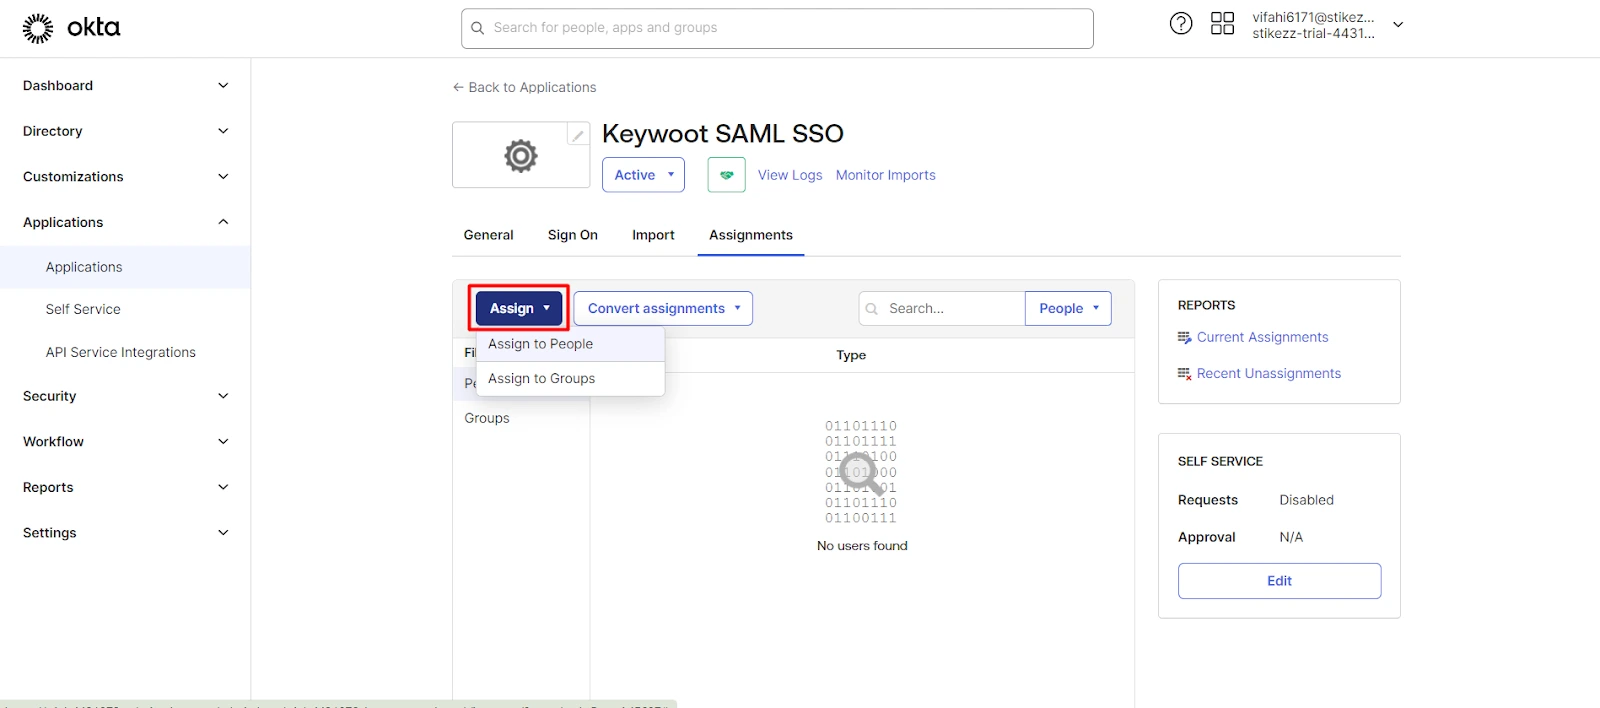Click the assignments search magnifier icon
The width and height of the screenshot is (1600, 708).
(x=872, y=309)
